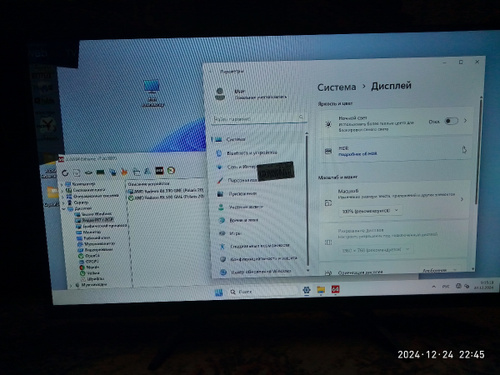
Task: Click the black OSD icon in AIDA64 toolbar
Action: [159, 171]
